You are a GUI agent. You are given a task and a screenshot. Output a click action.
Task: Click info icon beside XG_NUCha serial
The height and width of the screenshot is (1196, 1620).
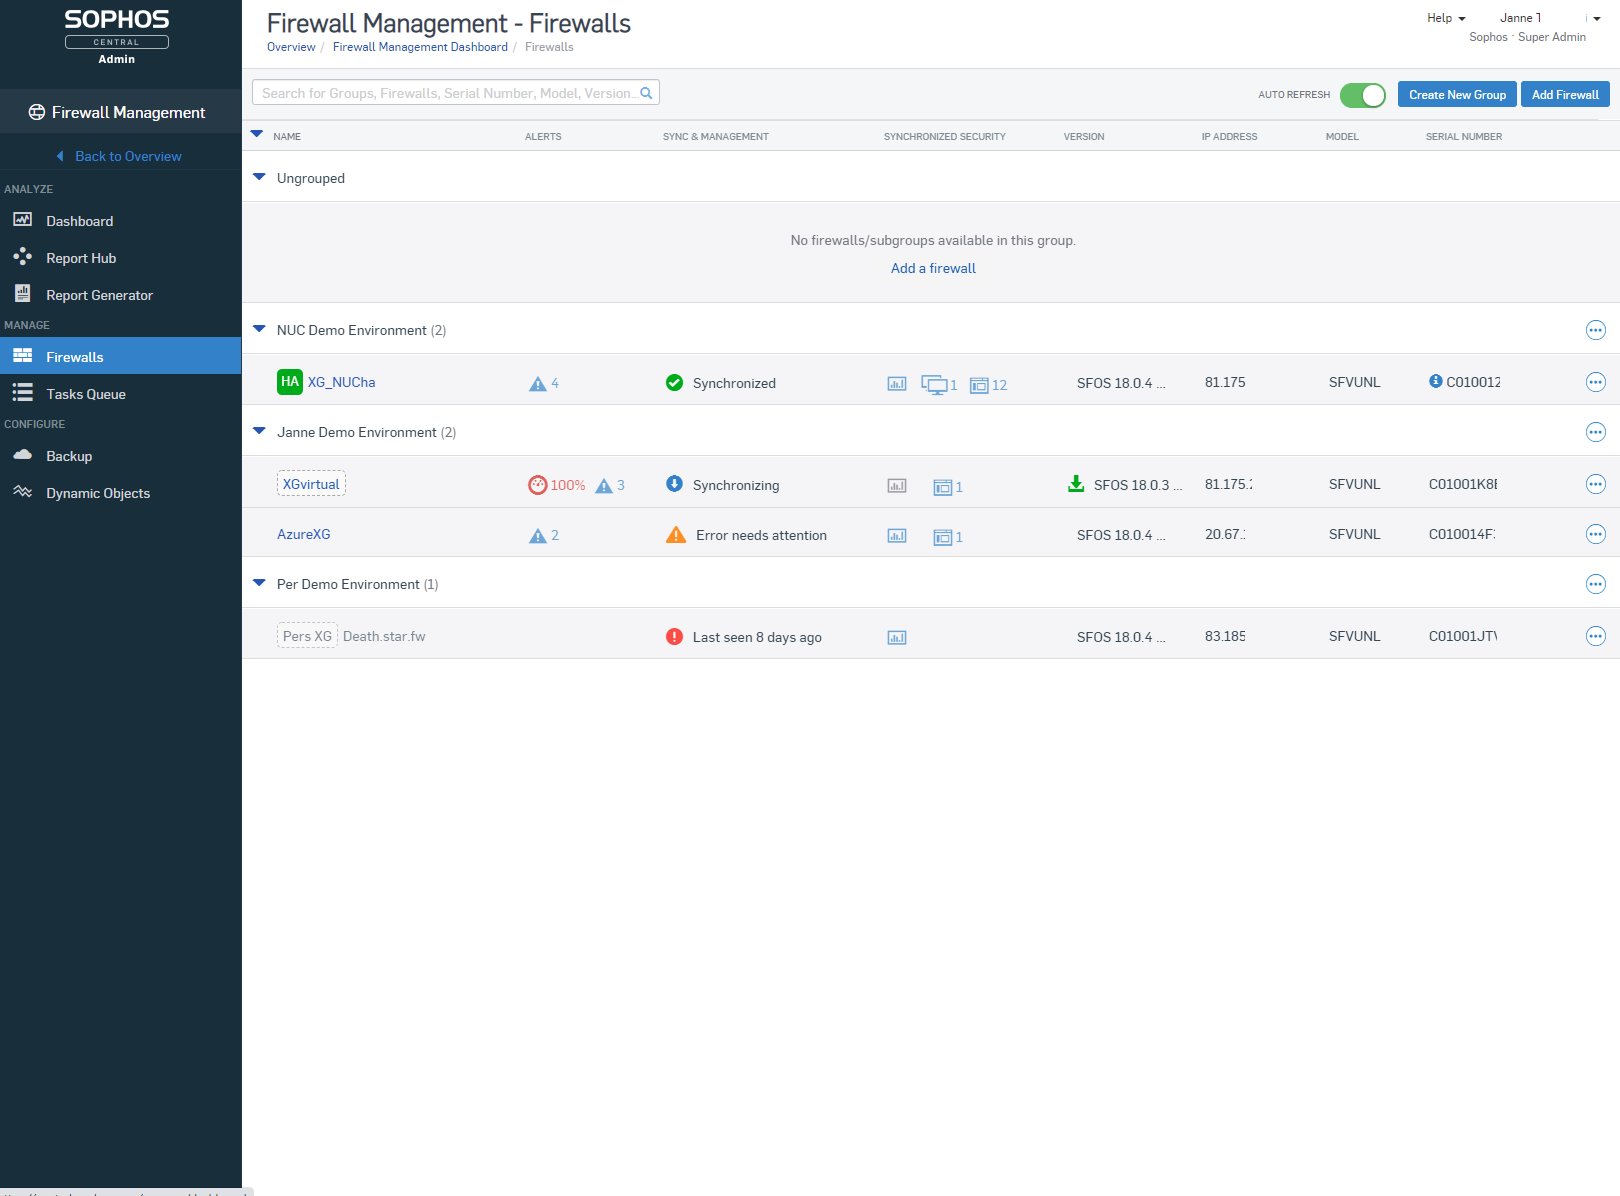[x=1436, y=381]
